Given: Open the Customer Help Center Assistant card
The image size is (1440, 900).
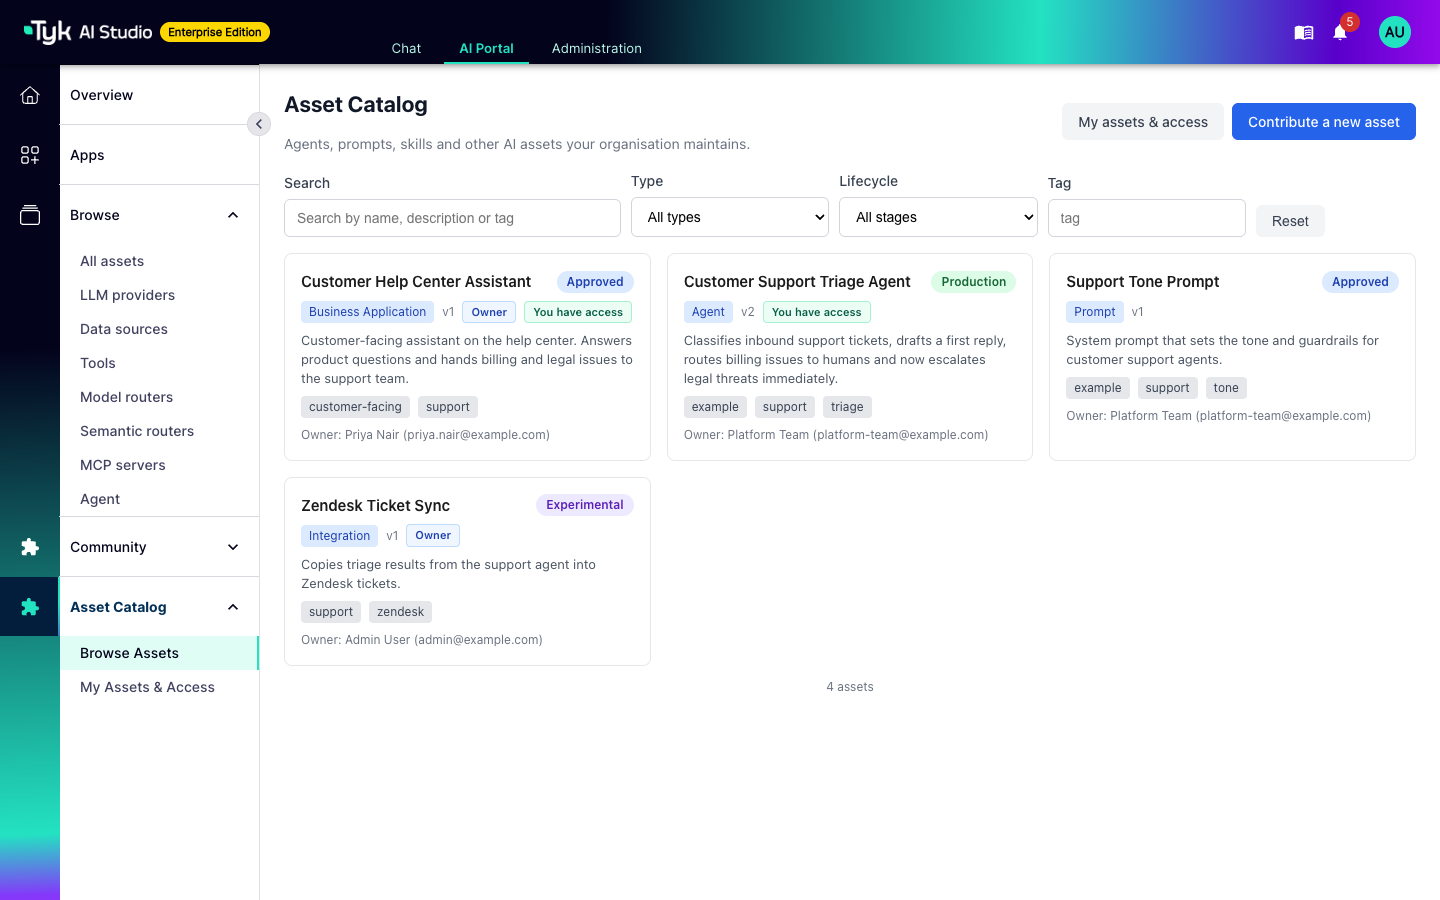Looking at the screenshot, I should 467,357.
